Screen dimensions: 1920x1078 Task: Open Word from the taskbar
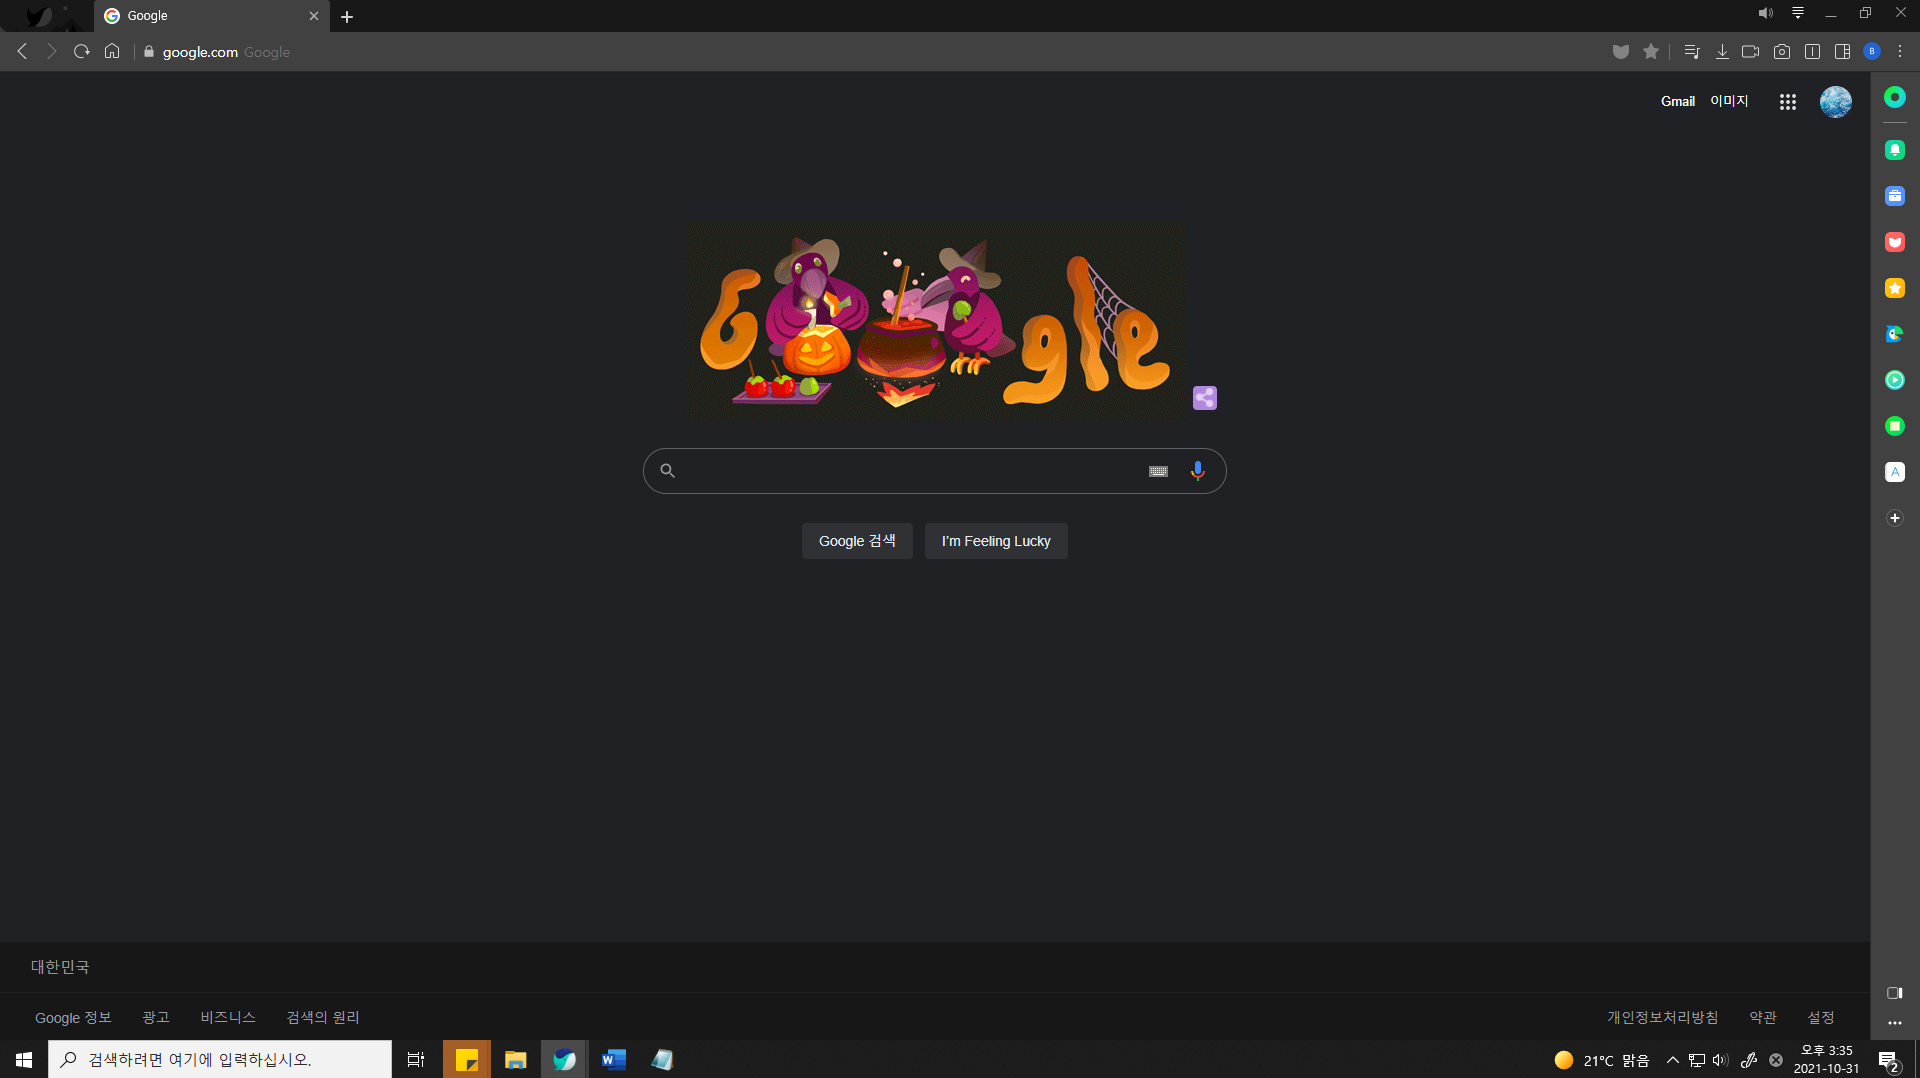pyautogui.click(x=613, y=1059)
